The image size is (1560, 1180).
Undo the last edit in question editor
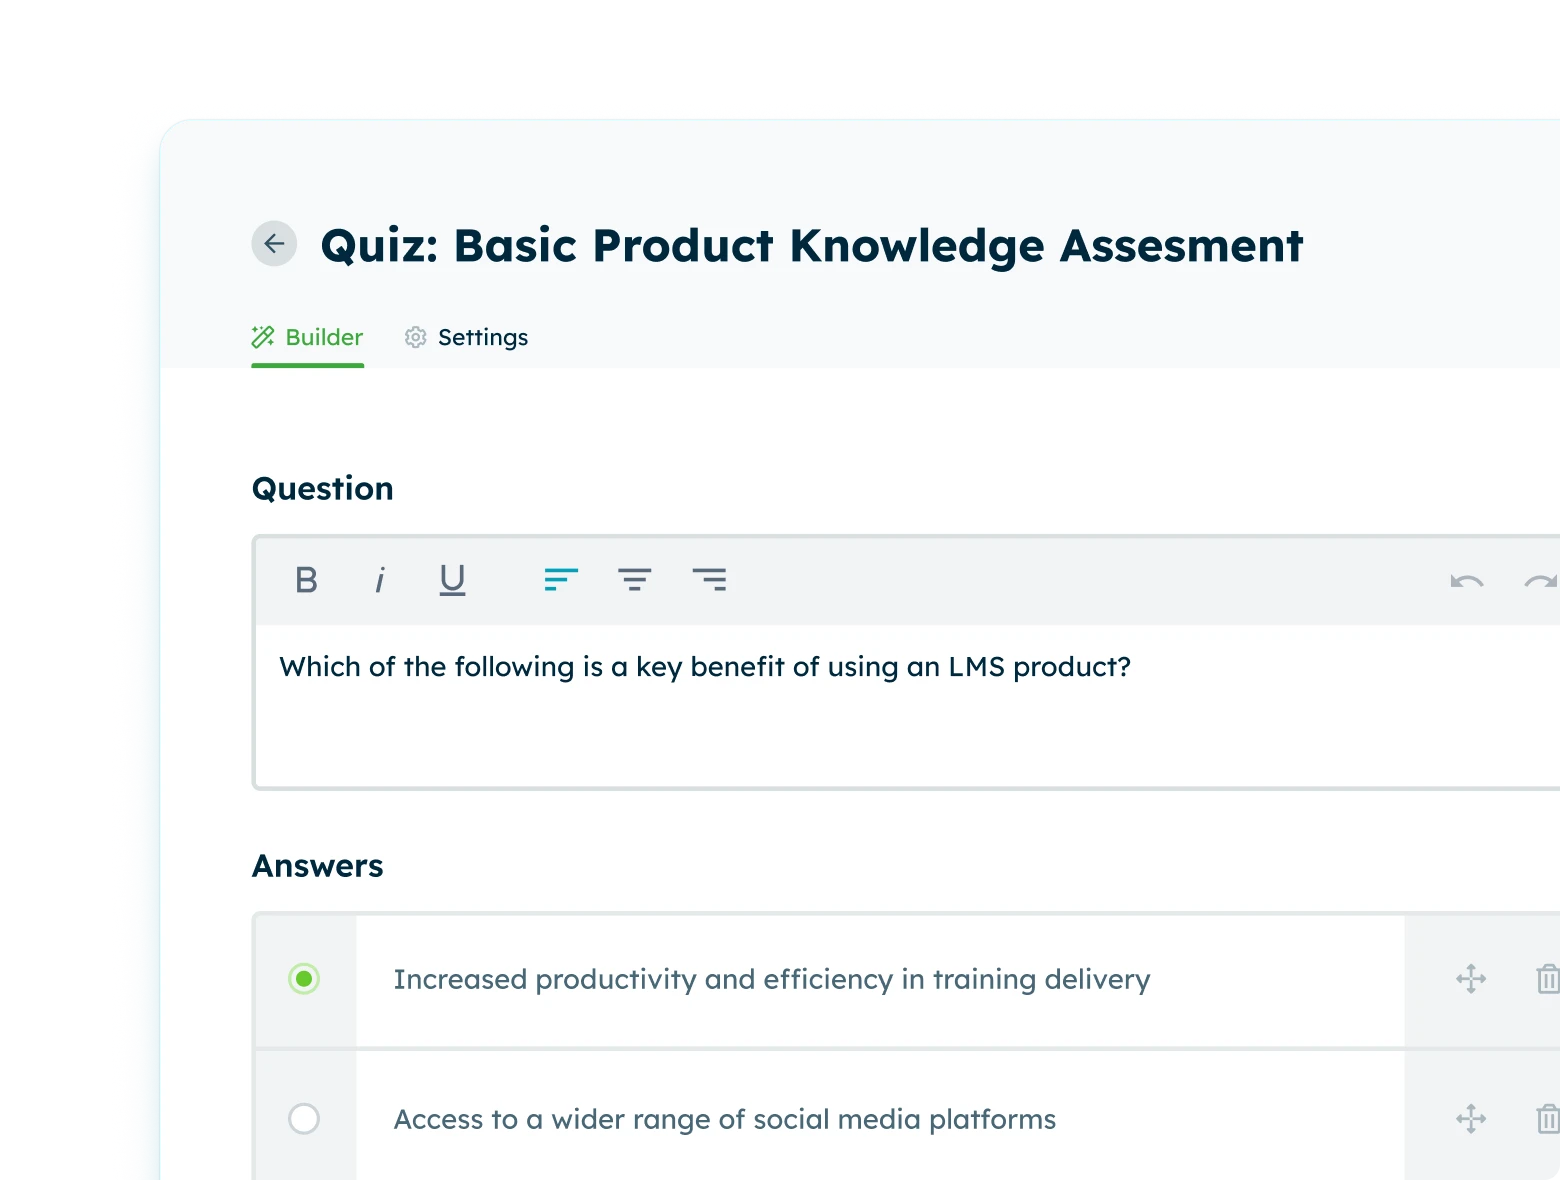(1467, 581)
